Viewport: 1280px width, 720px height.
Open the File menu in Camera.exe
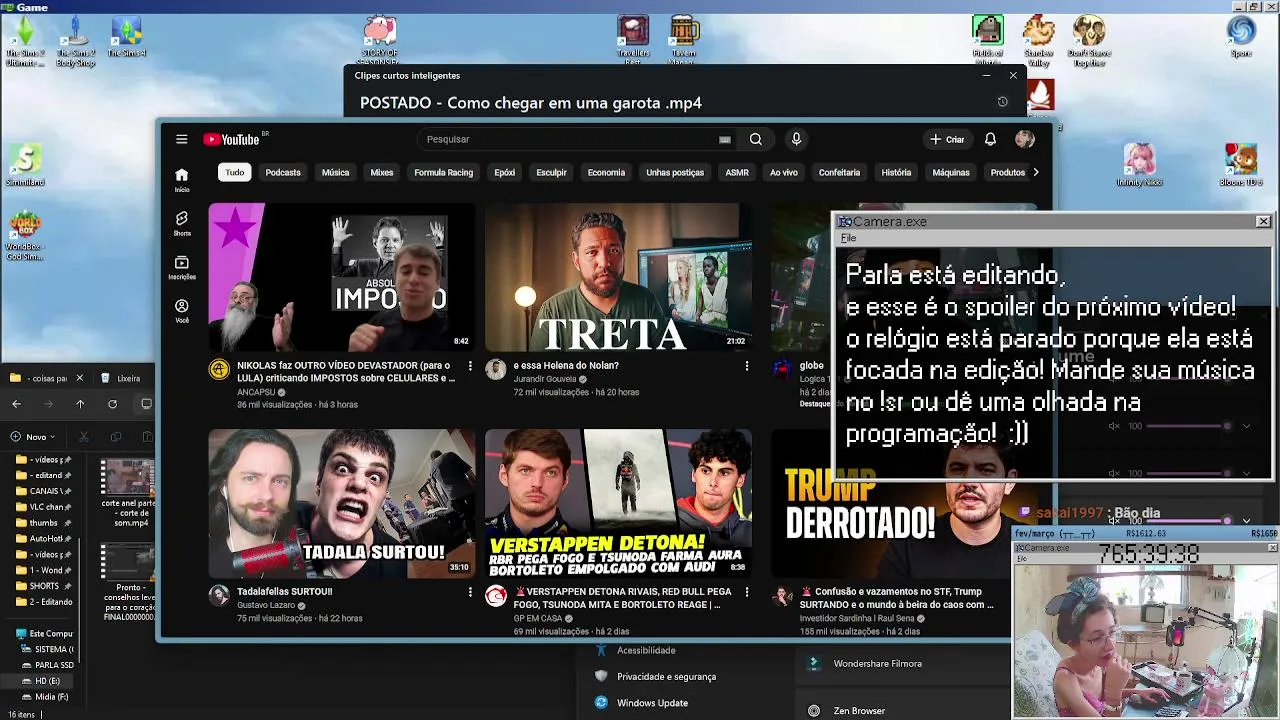(848, 238)
